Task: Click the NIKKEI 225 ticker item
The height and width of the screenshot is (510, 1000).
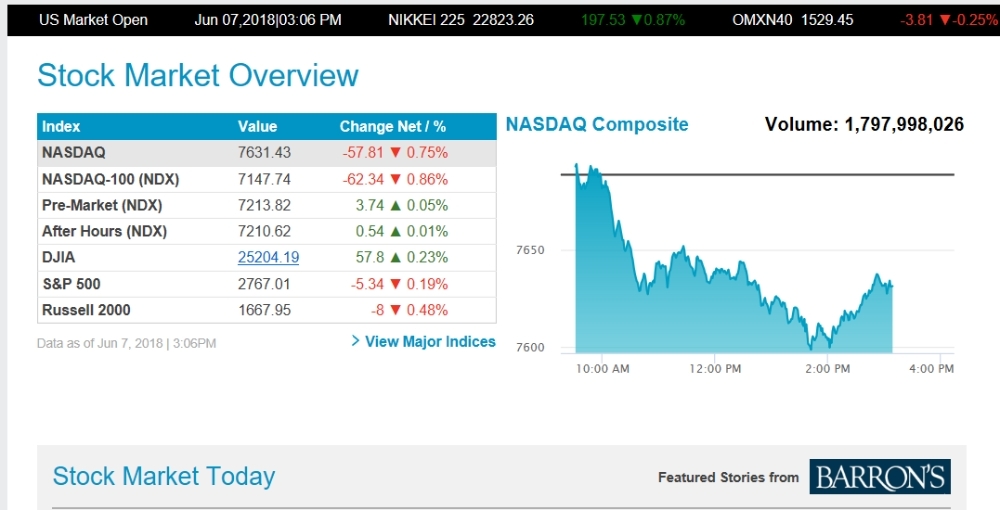Action: coord(460,20)
